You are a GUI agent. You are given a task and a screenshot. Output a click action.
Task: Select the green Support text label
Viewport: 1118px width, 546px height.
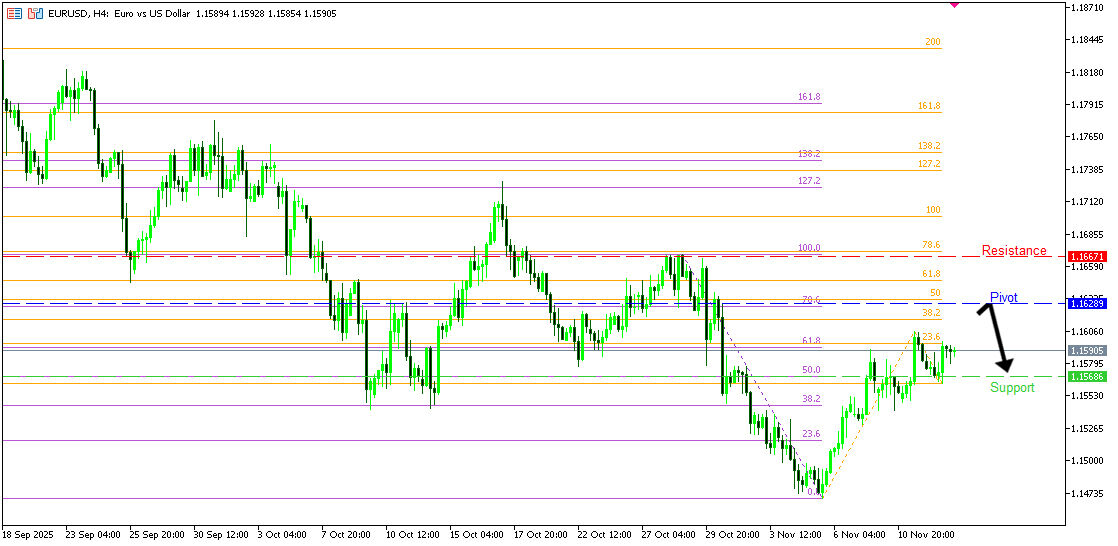[x=1012, y=388]
